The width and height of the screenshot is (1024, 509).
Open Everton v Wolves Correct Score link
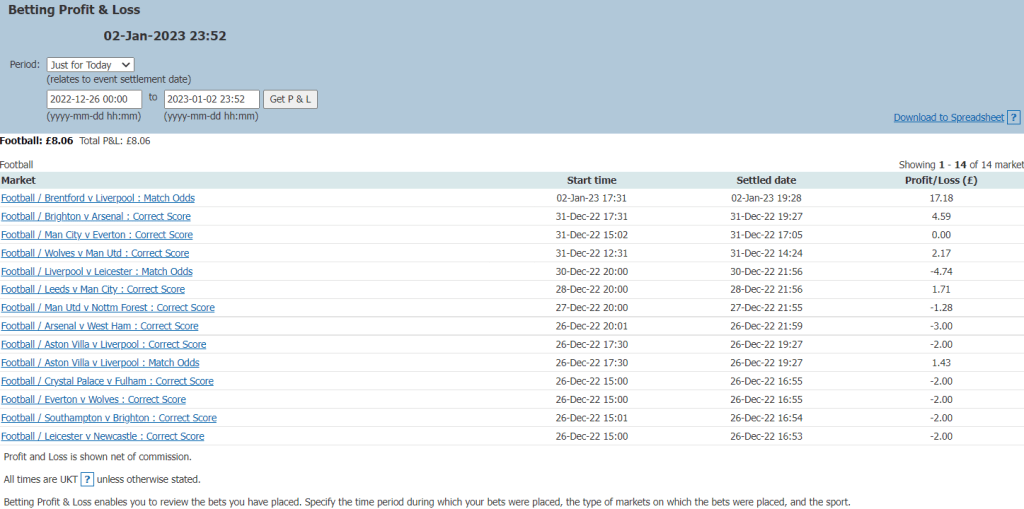[x=93, y=399]
